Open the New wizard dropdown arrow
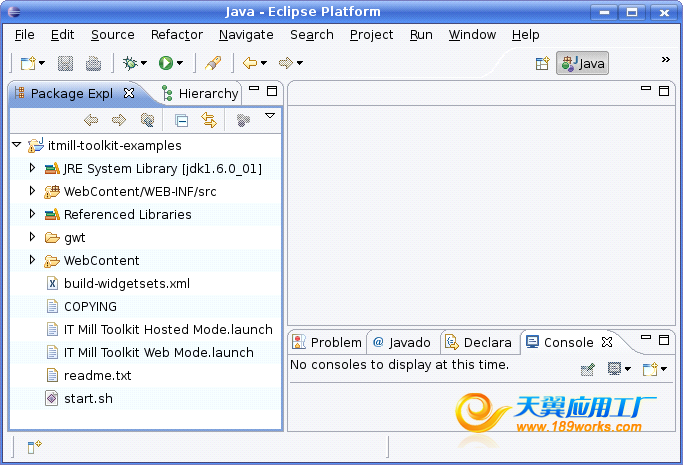Screen dimensions: 684x466 point(42,63)
